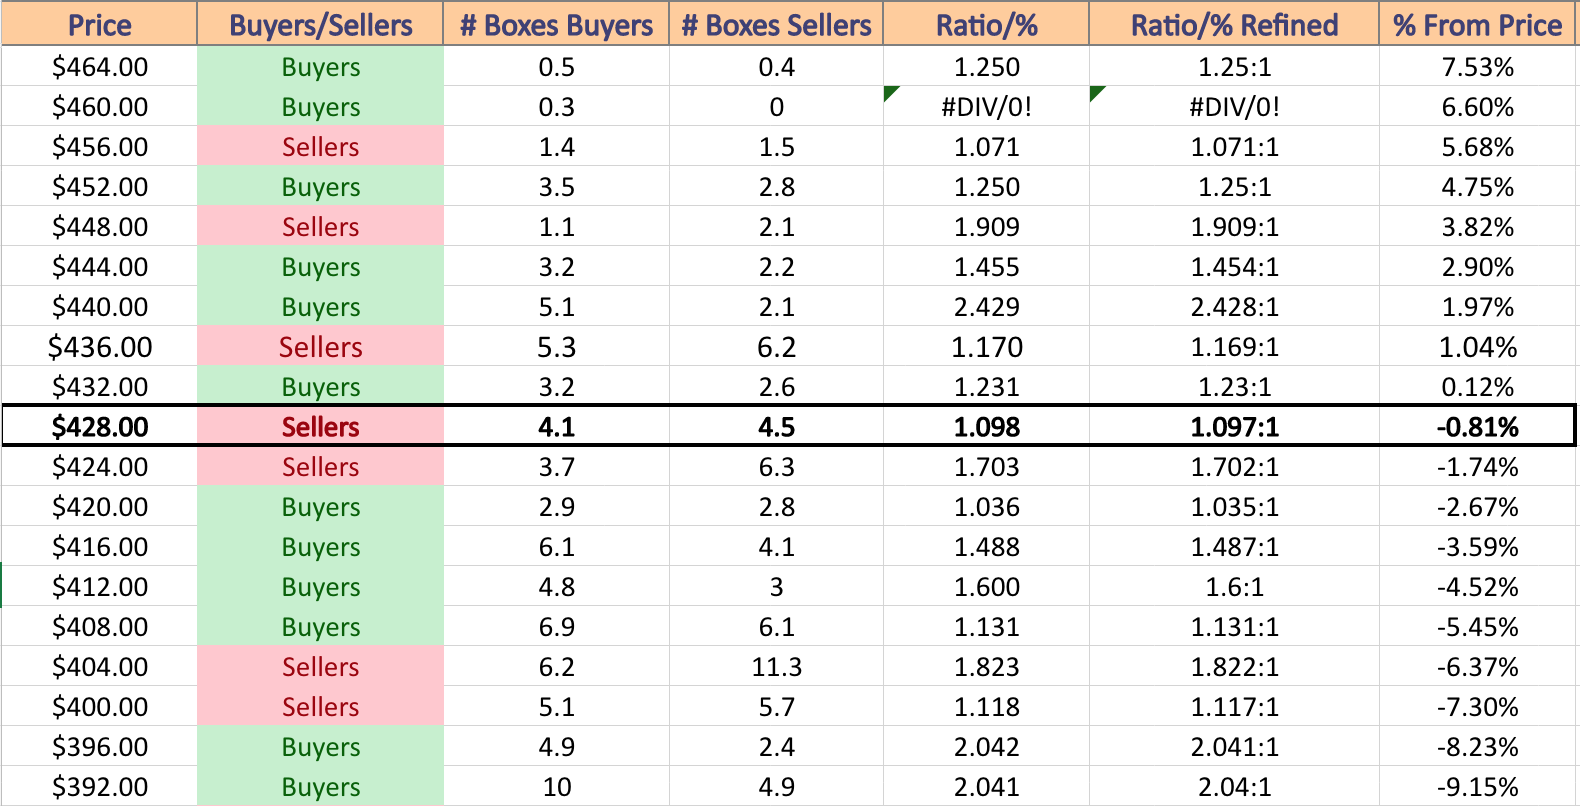Click the #DIV/0! cell under Ratio/%
The width and height of the screenshot is (1580, 806).
tap(986, 107)
